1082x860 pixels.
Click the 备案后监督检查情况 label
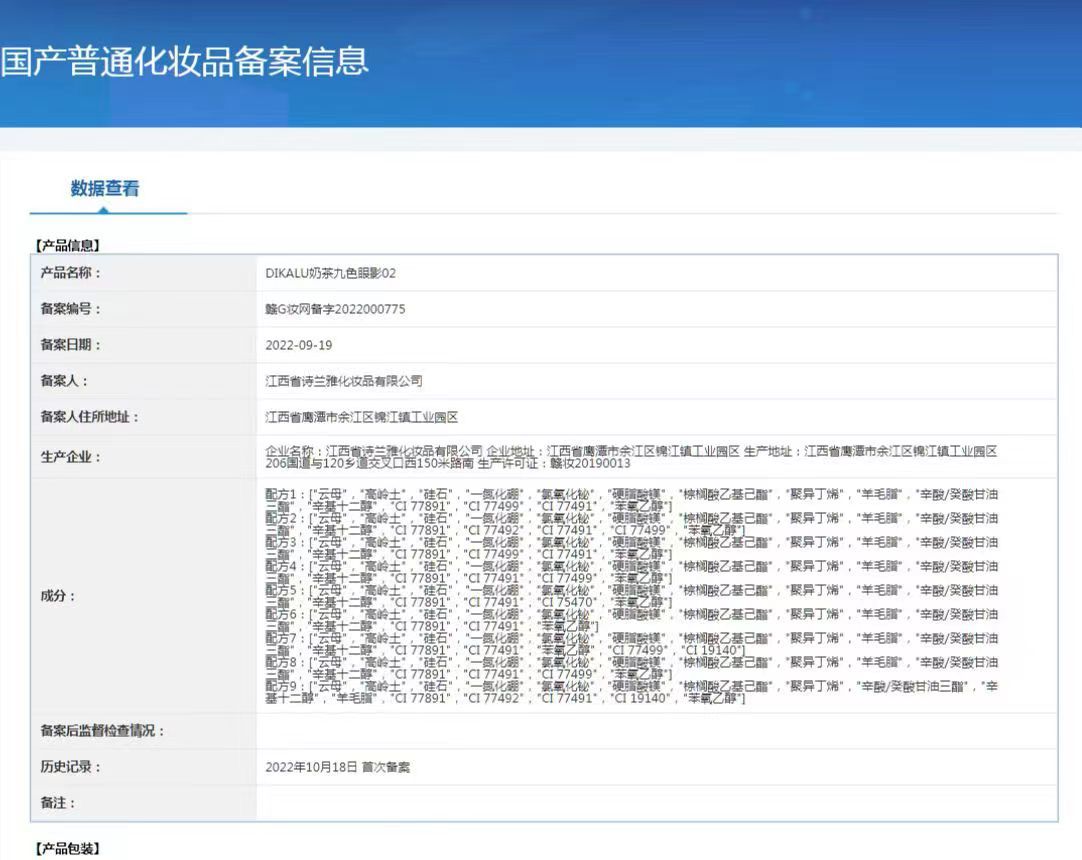click(102, 730)
